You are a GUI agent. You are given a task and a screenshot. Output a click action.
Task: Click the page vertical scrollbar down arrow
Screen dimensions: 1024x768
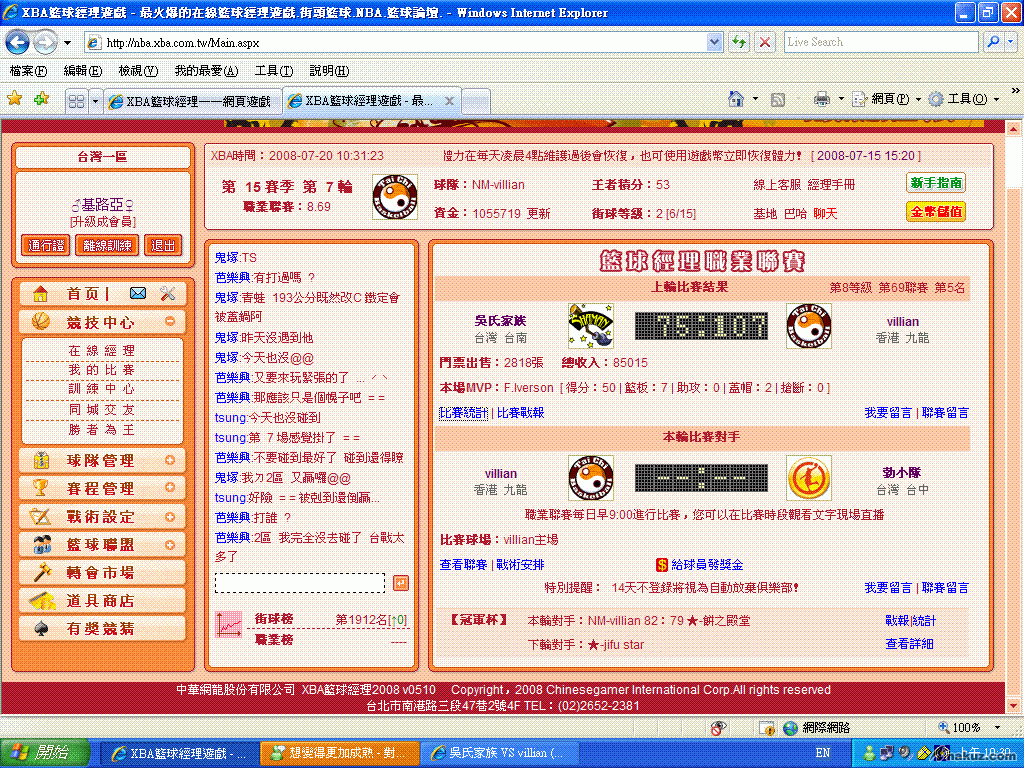click(x=1013, y=705)
